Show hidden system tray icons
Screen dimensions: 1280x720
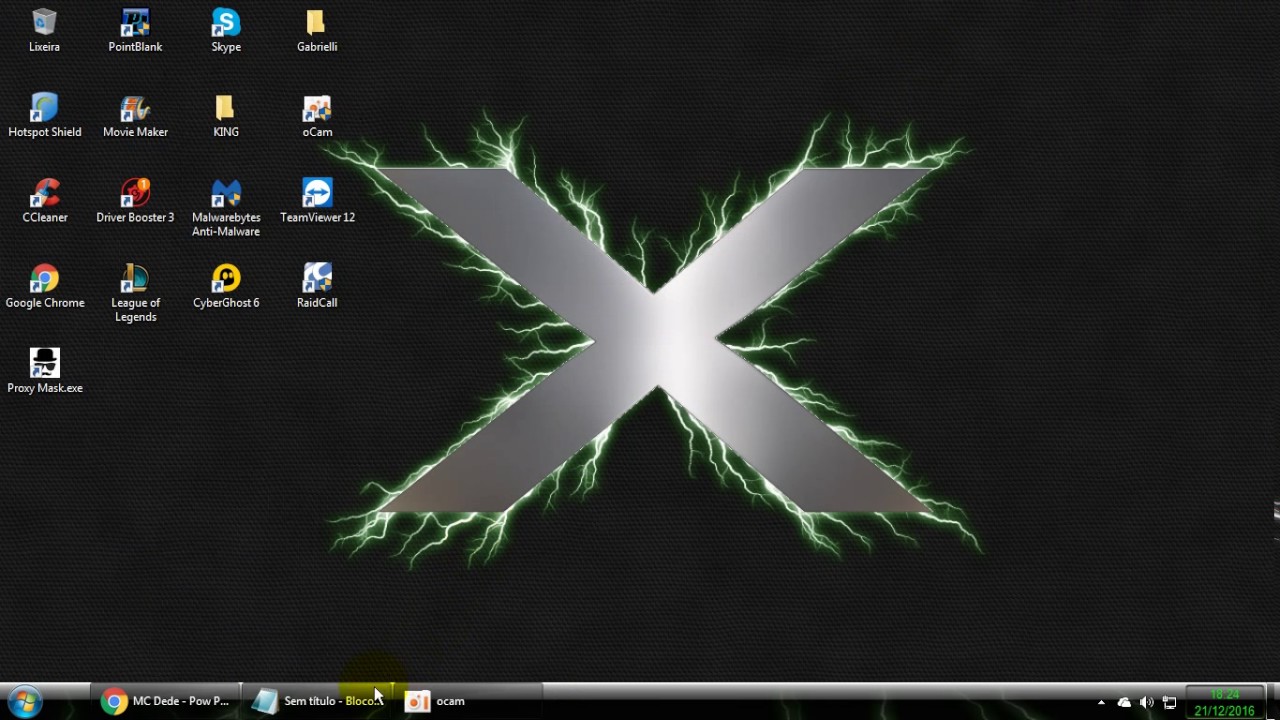coord(1101,702)
